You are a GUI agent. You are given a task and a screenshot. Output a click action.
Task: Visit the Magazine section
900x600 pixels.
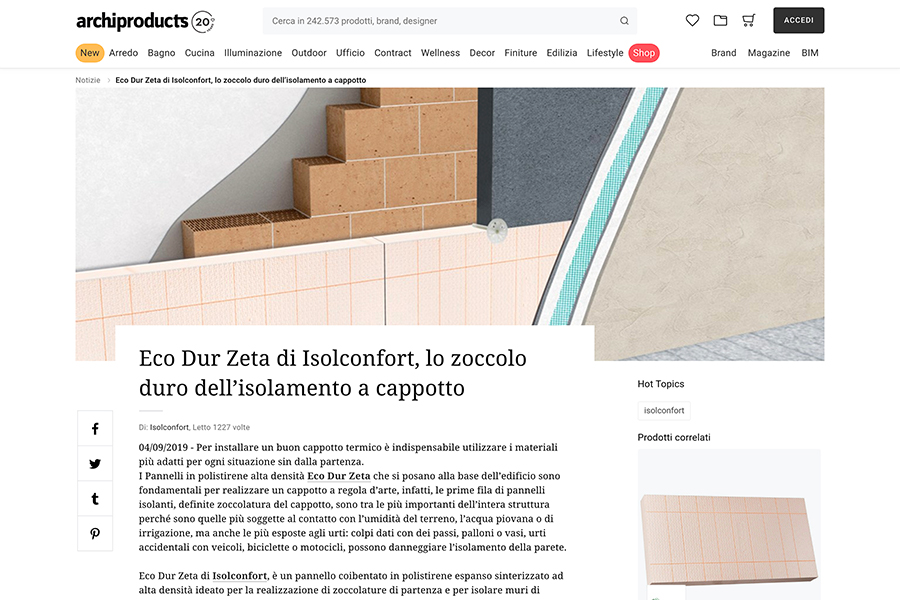[769, 52]
